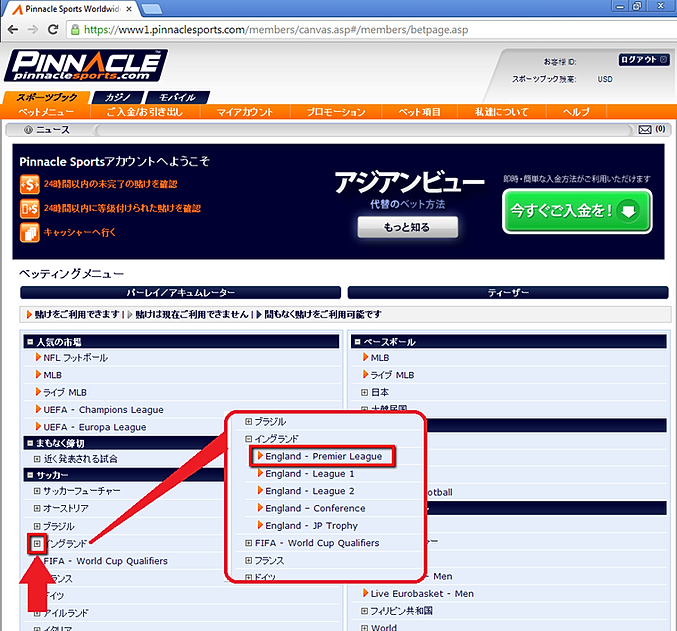Open the mail envelope inbox icon
Screen dimensions: 677x631
pyautogui.click(x=645, y=130)
